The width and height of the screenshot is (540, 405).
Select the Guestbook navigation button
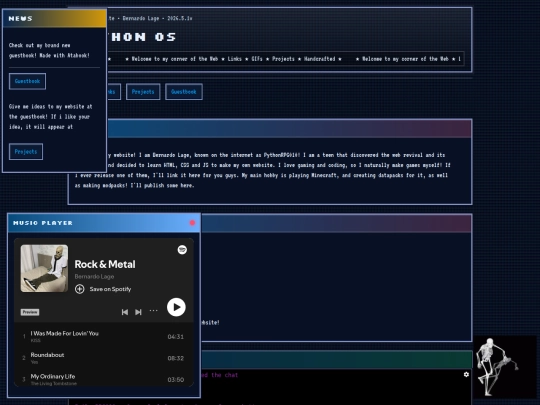184,92
